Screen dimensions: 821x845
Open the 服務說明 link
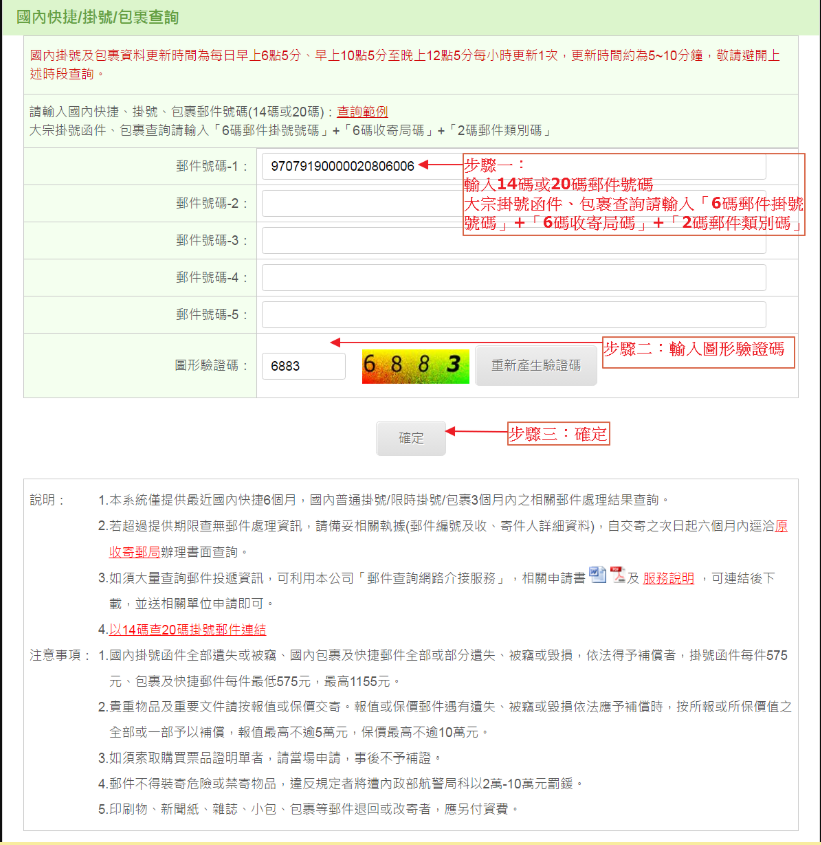click(668, 578)
